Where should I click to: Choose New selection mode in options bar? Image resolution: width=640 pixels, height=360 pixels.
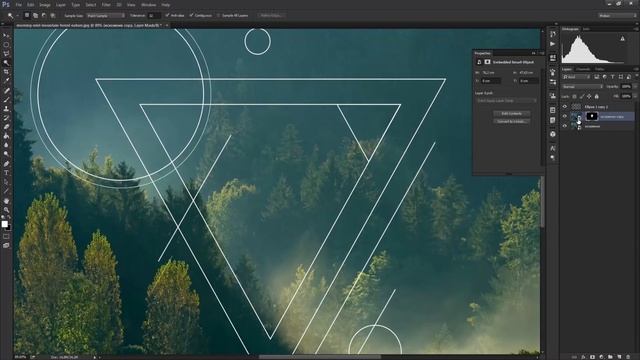(x=27, y=16)
